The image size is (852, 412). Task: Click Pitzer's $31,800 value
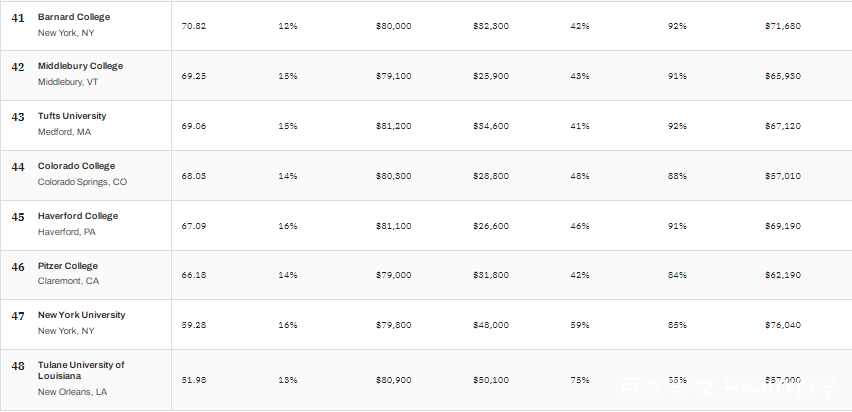pyautogui.click(x=491, y=275)
